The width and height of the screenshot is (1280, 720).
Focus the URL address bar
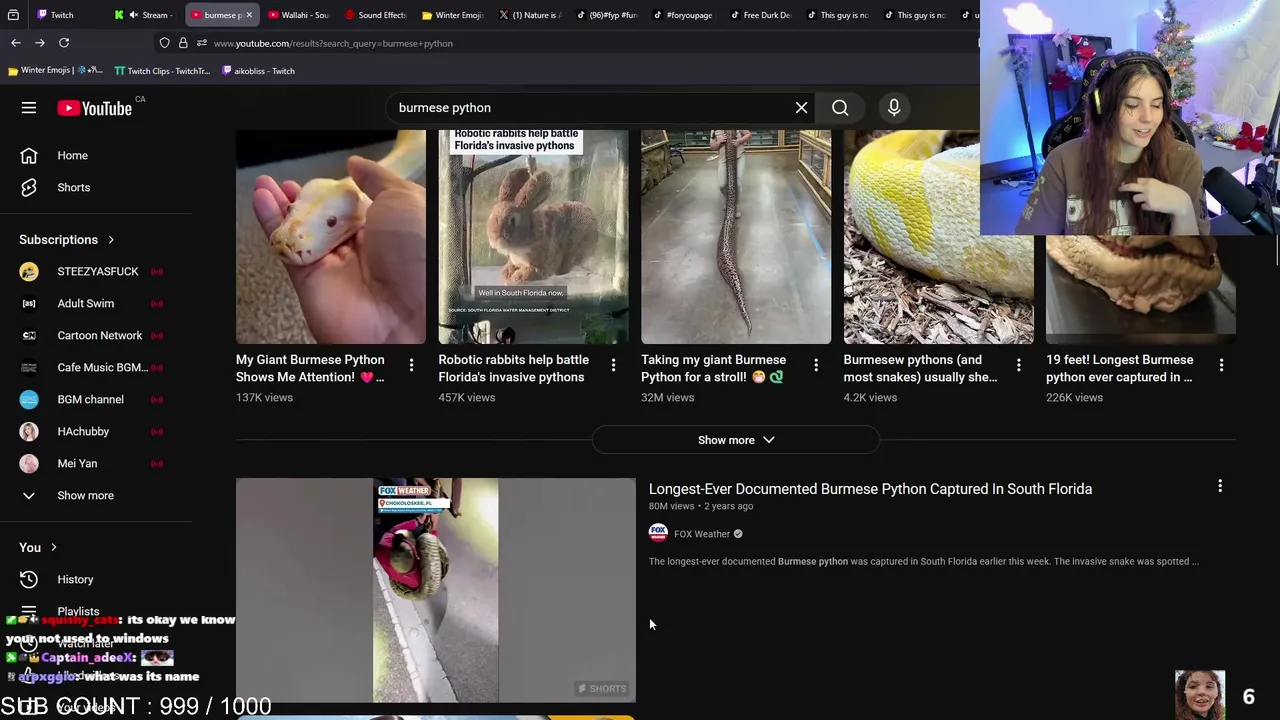point(590,43)
